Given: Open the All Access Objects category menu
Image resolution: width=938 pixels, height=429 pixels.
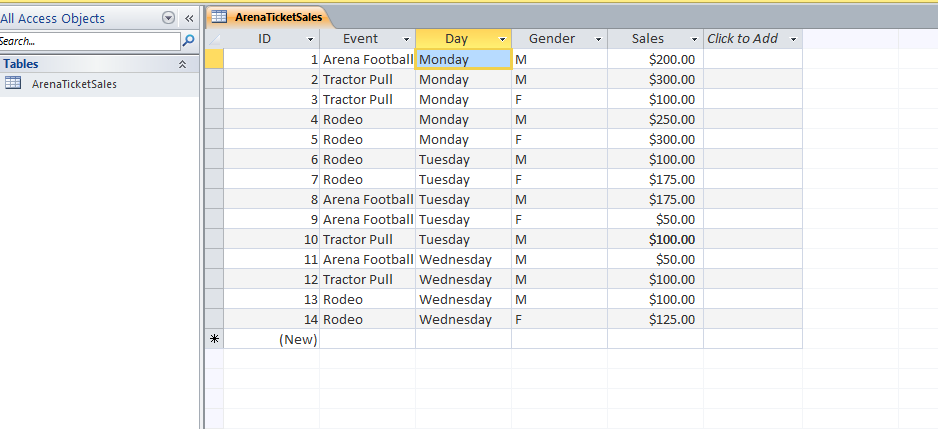Looking at the screenshot, I should point(167,18).
